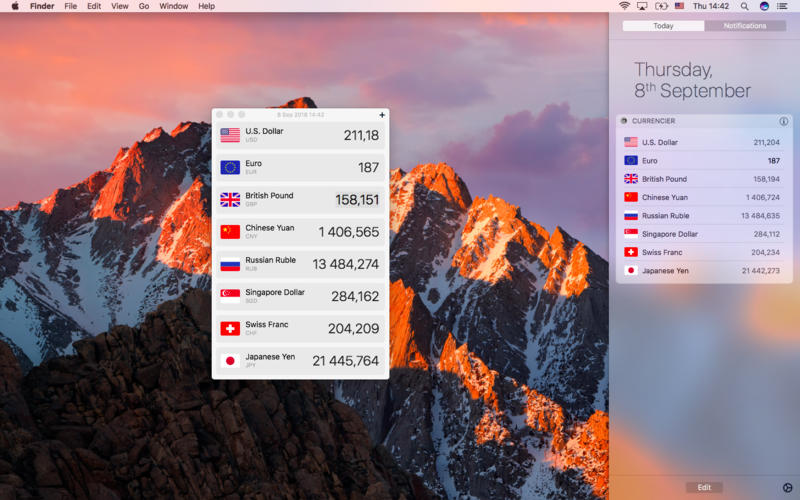Open the battery status menu
800x500 pixels.
tap(661, 6)
